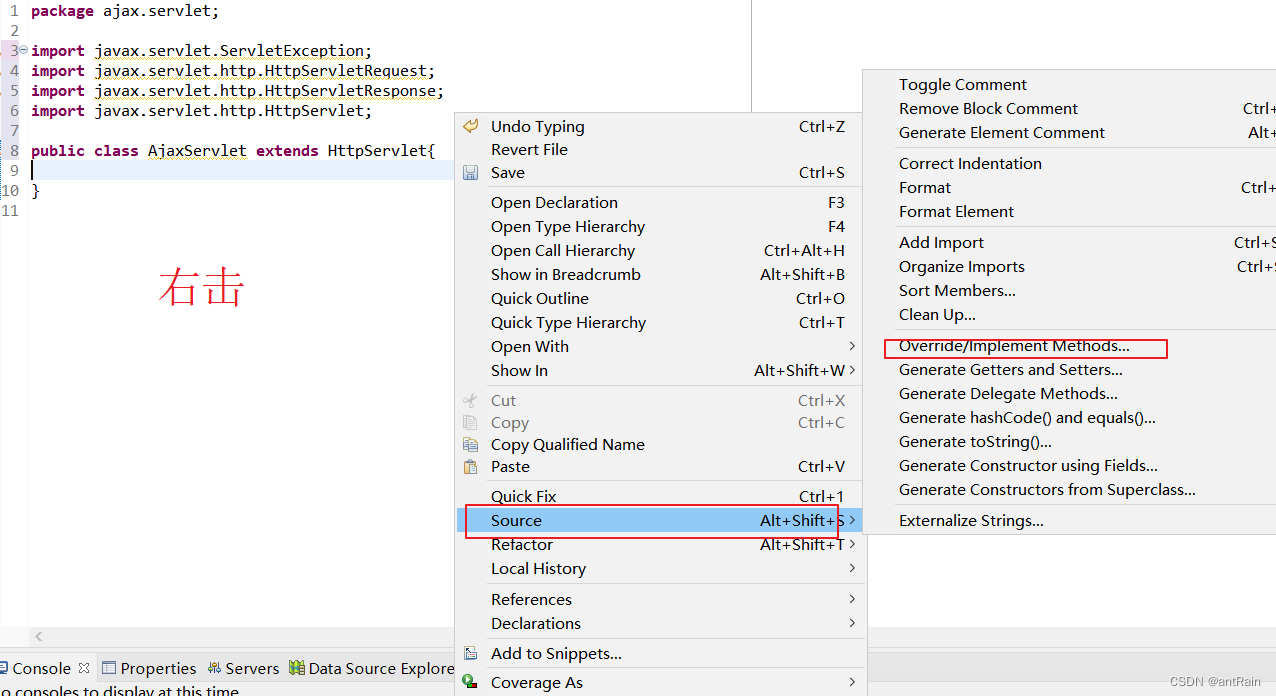Screen dimensions: 1276x696
Task: Collapse the imports fold at line 3
Action: pos(23,50)
